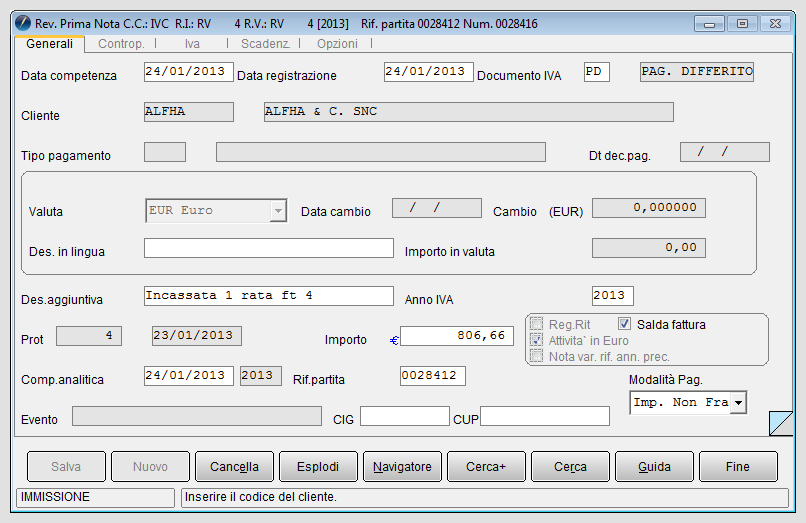Click the Fine button
806x523 pixels.
click(738, 466)
